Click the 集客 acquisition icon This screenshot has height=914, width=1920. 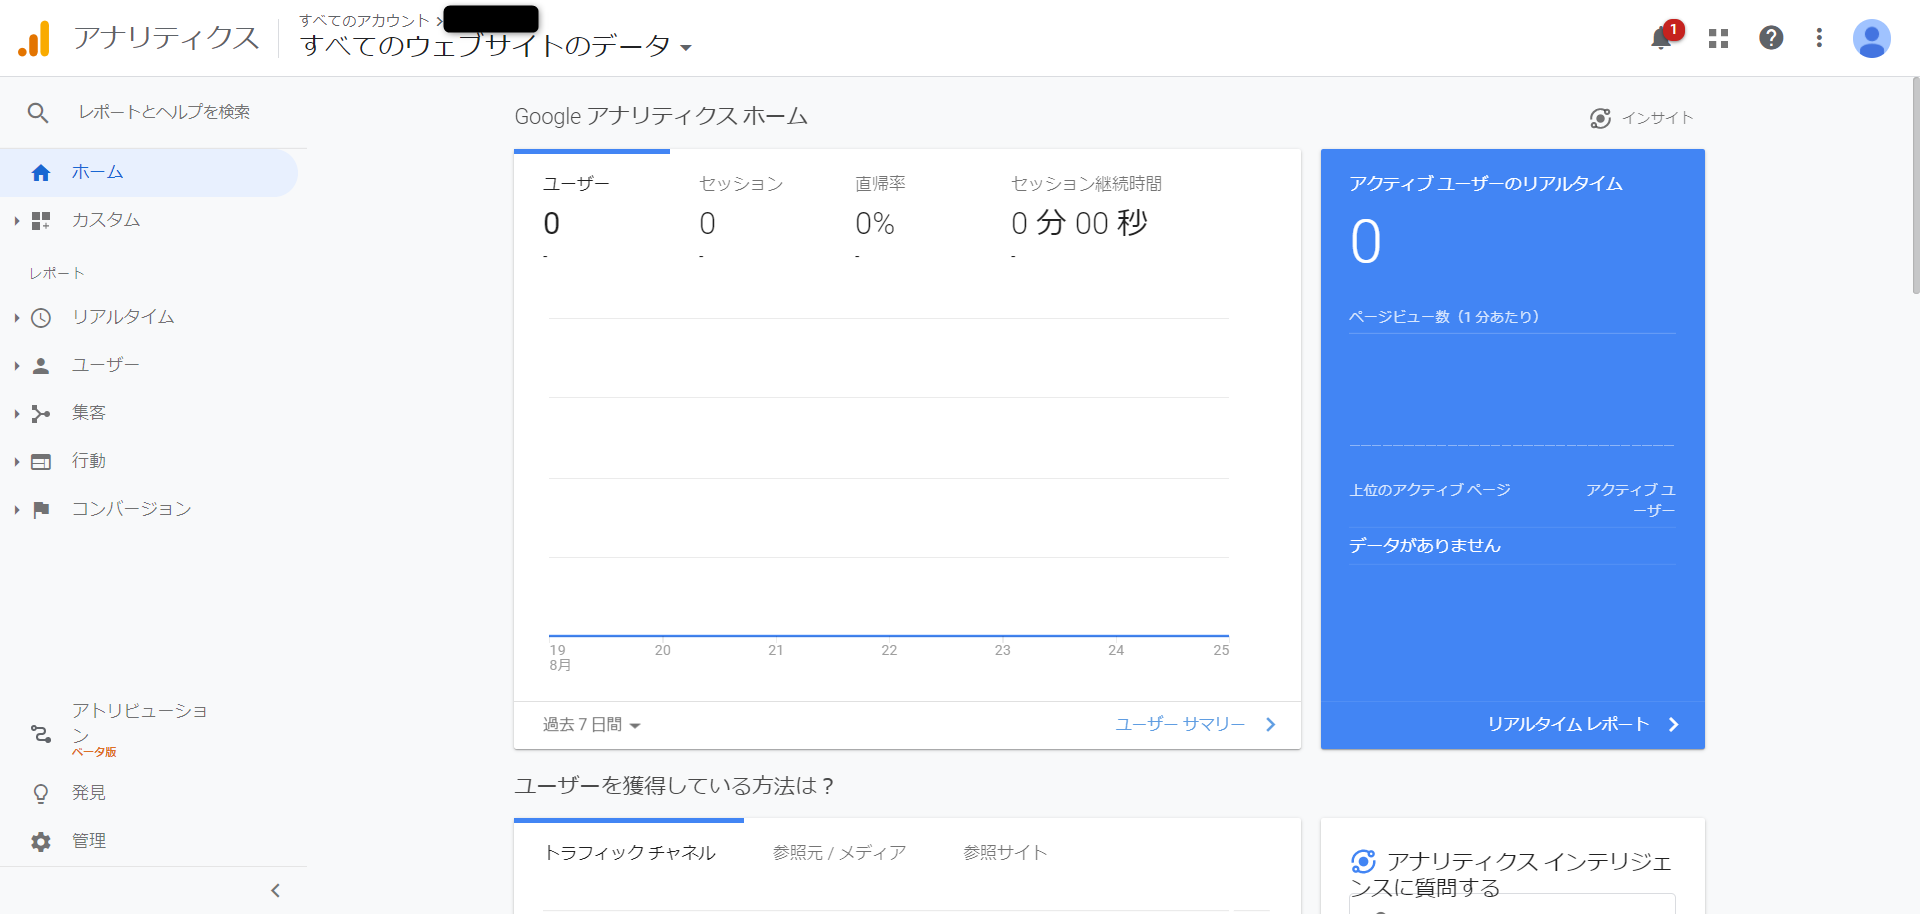pos(41,414)
